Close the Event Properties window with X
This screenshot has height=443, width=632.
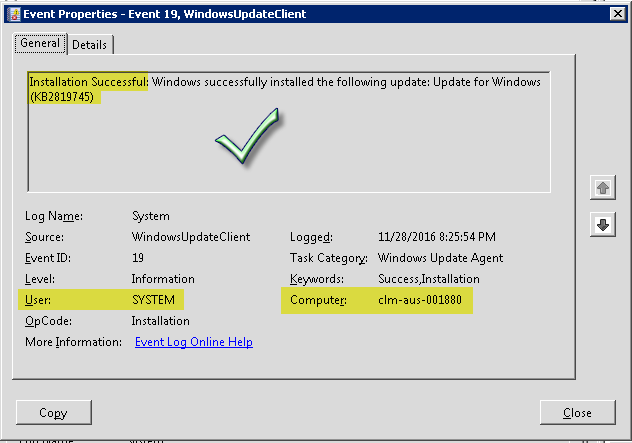click(x=617, y=14)
